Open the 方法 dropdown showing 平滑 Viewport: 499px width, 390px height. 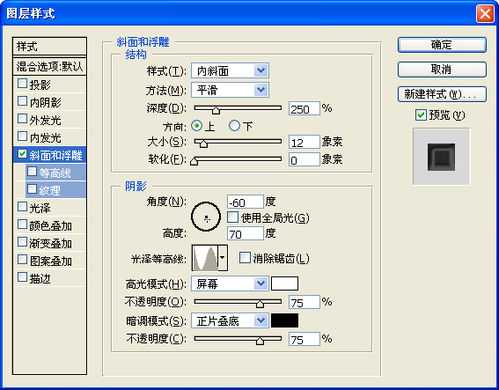click(x=230, y=90)
